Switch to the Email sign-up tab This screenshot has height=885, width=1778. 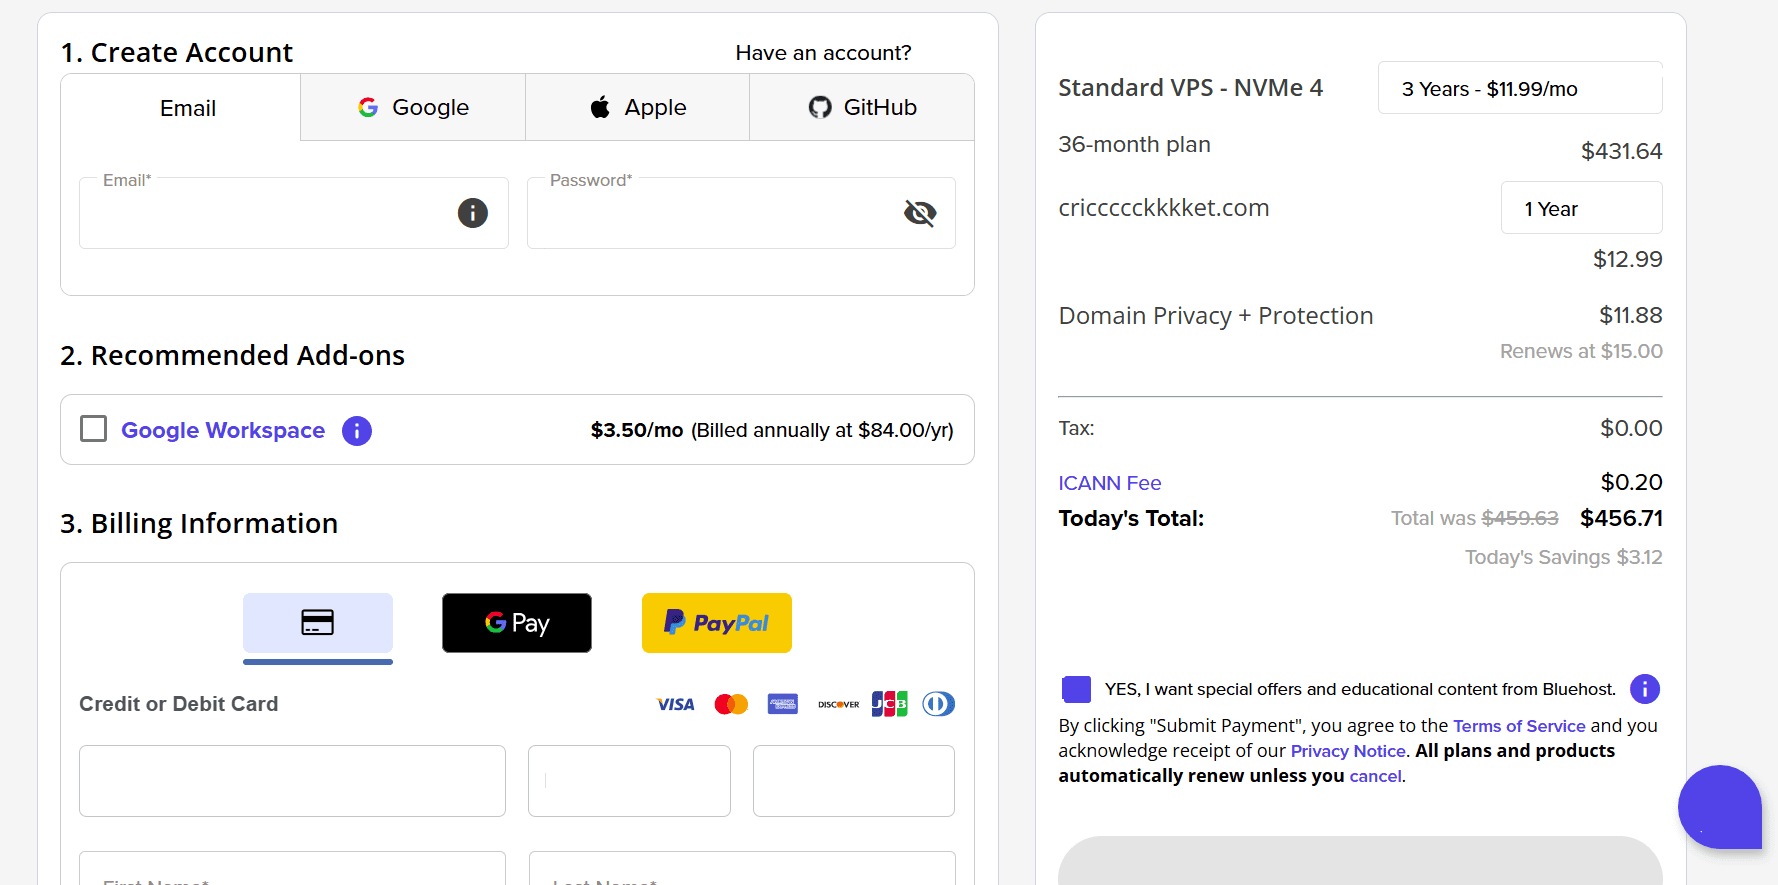pyautogui.click(x=181, y=108)
